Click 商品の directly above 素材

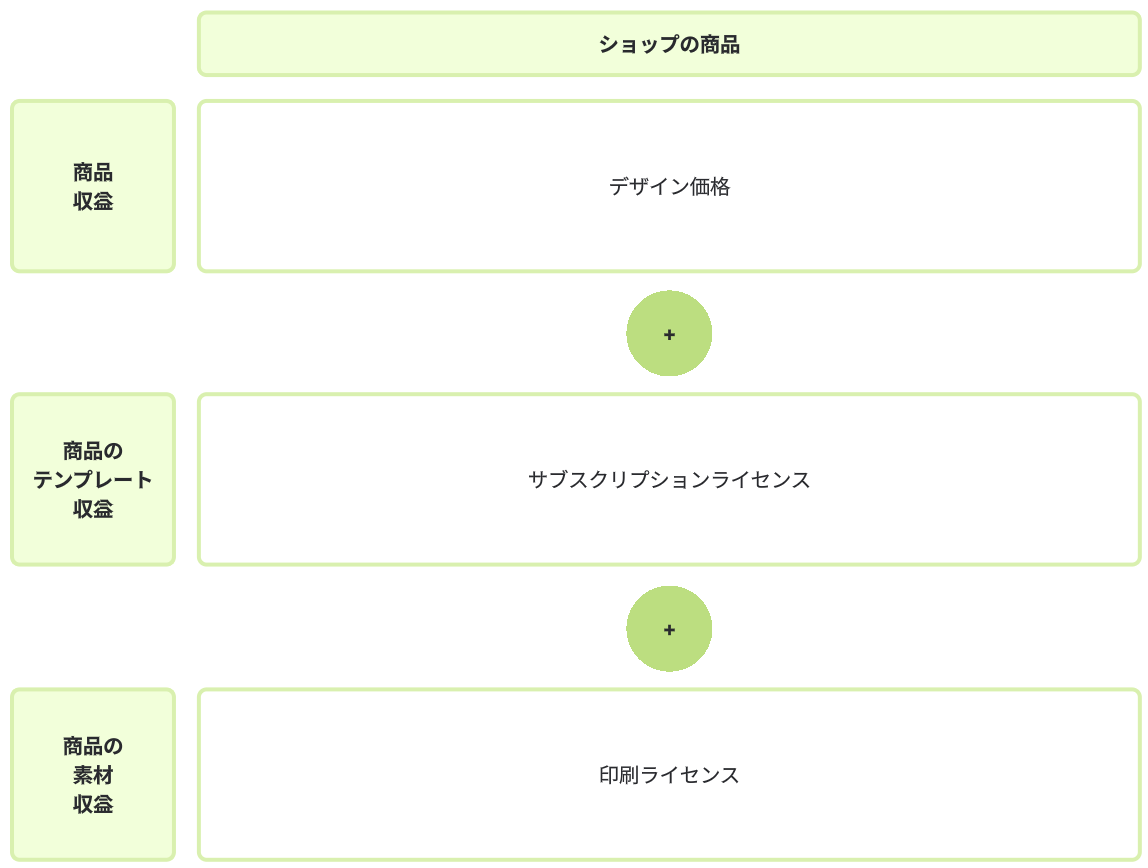point(93,746)
